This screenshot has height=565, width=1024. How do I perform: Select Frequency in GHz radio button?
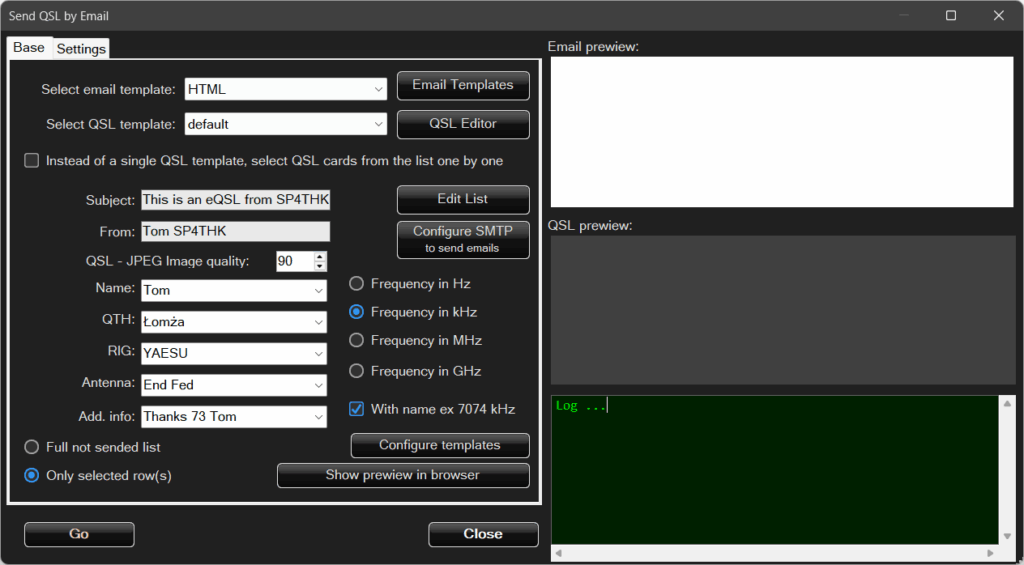tap(356, 371)
